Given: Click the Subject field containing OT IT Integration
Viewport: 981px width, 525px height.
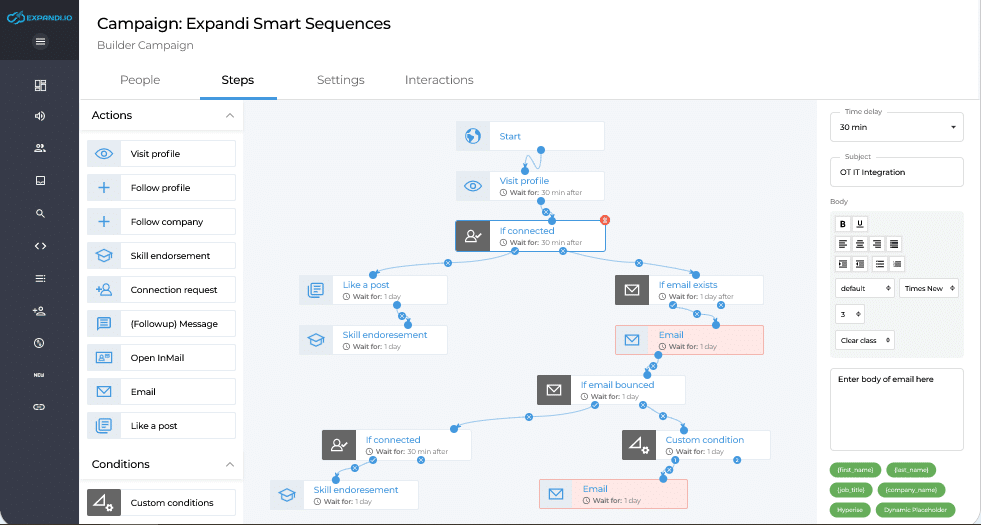Looking at the screenshot, I should [x=897, y=172].
